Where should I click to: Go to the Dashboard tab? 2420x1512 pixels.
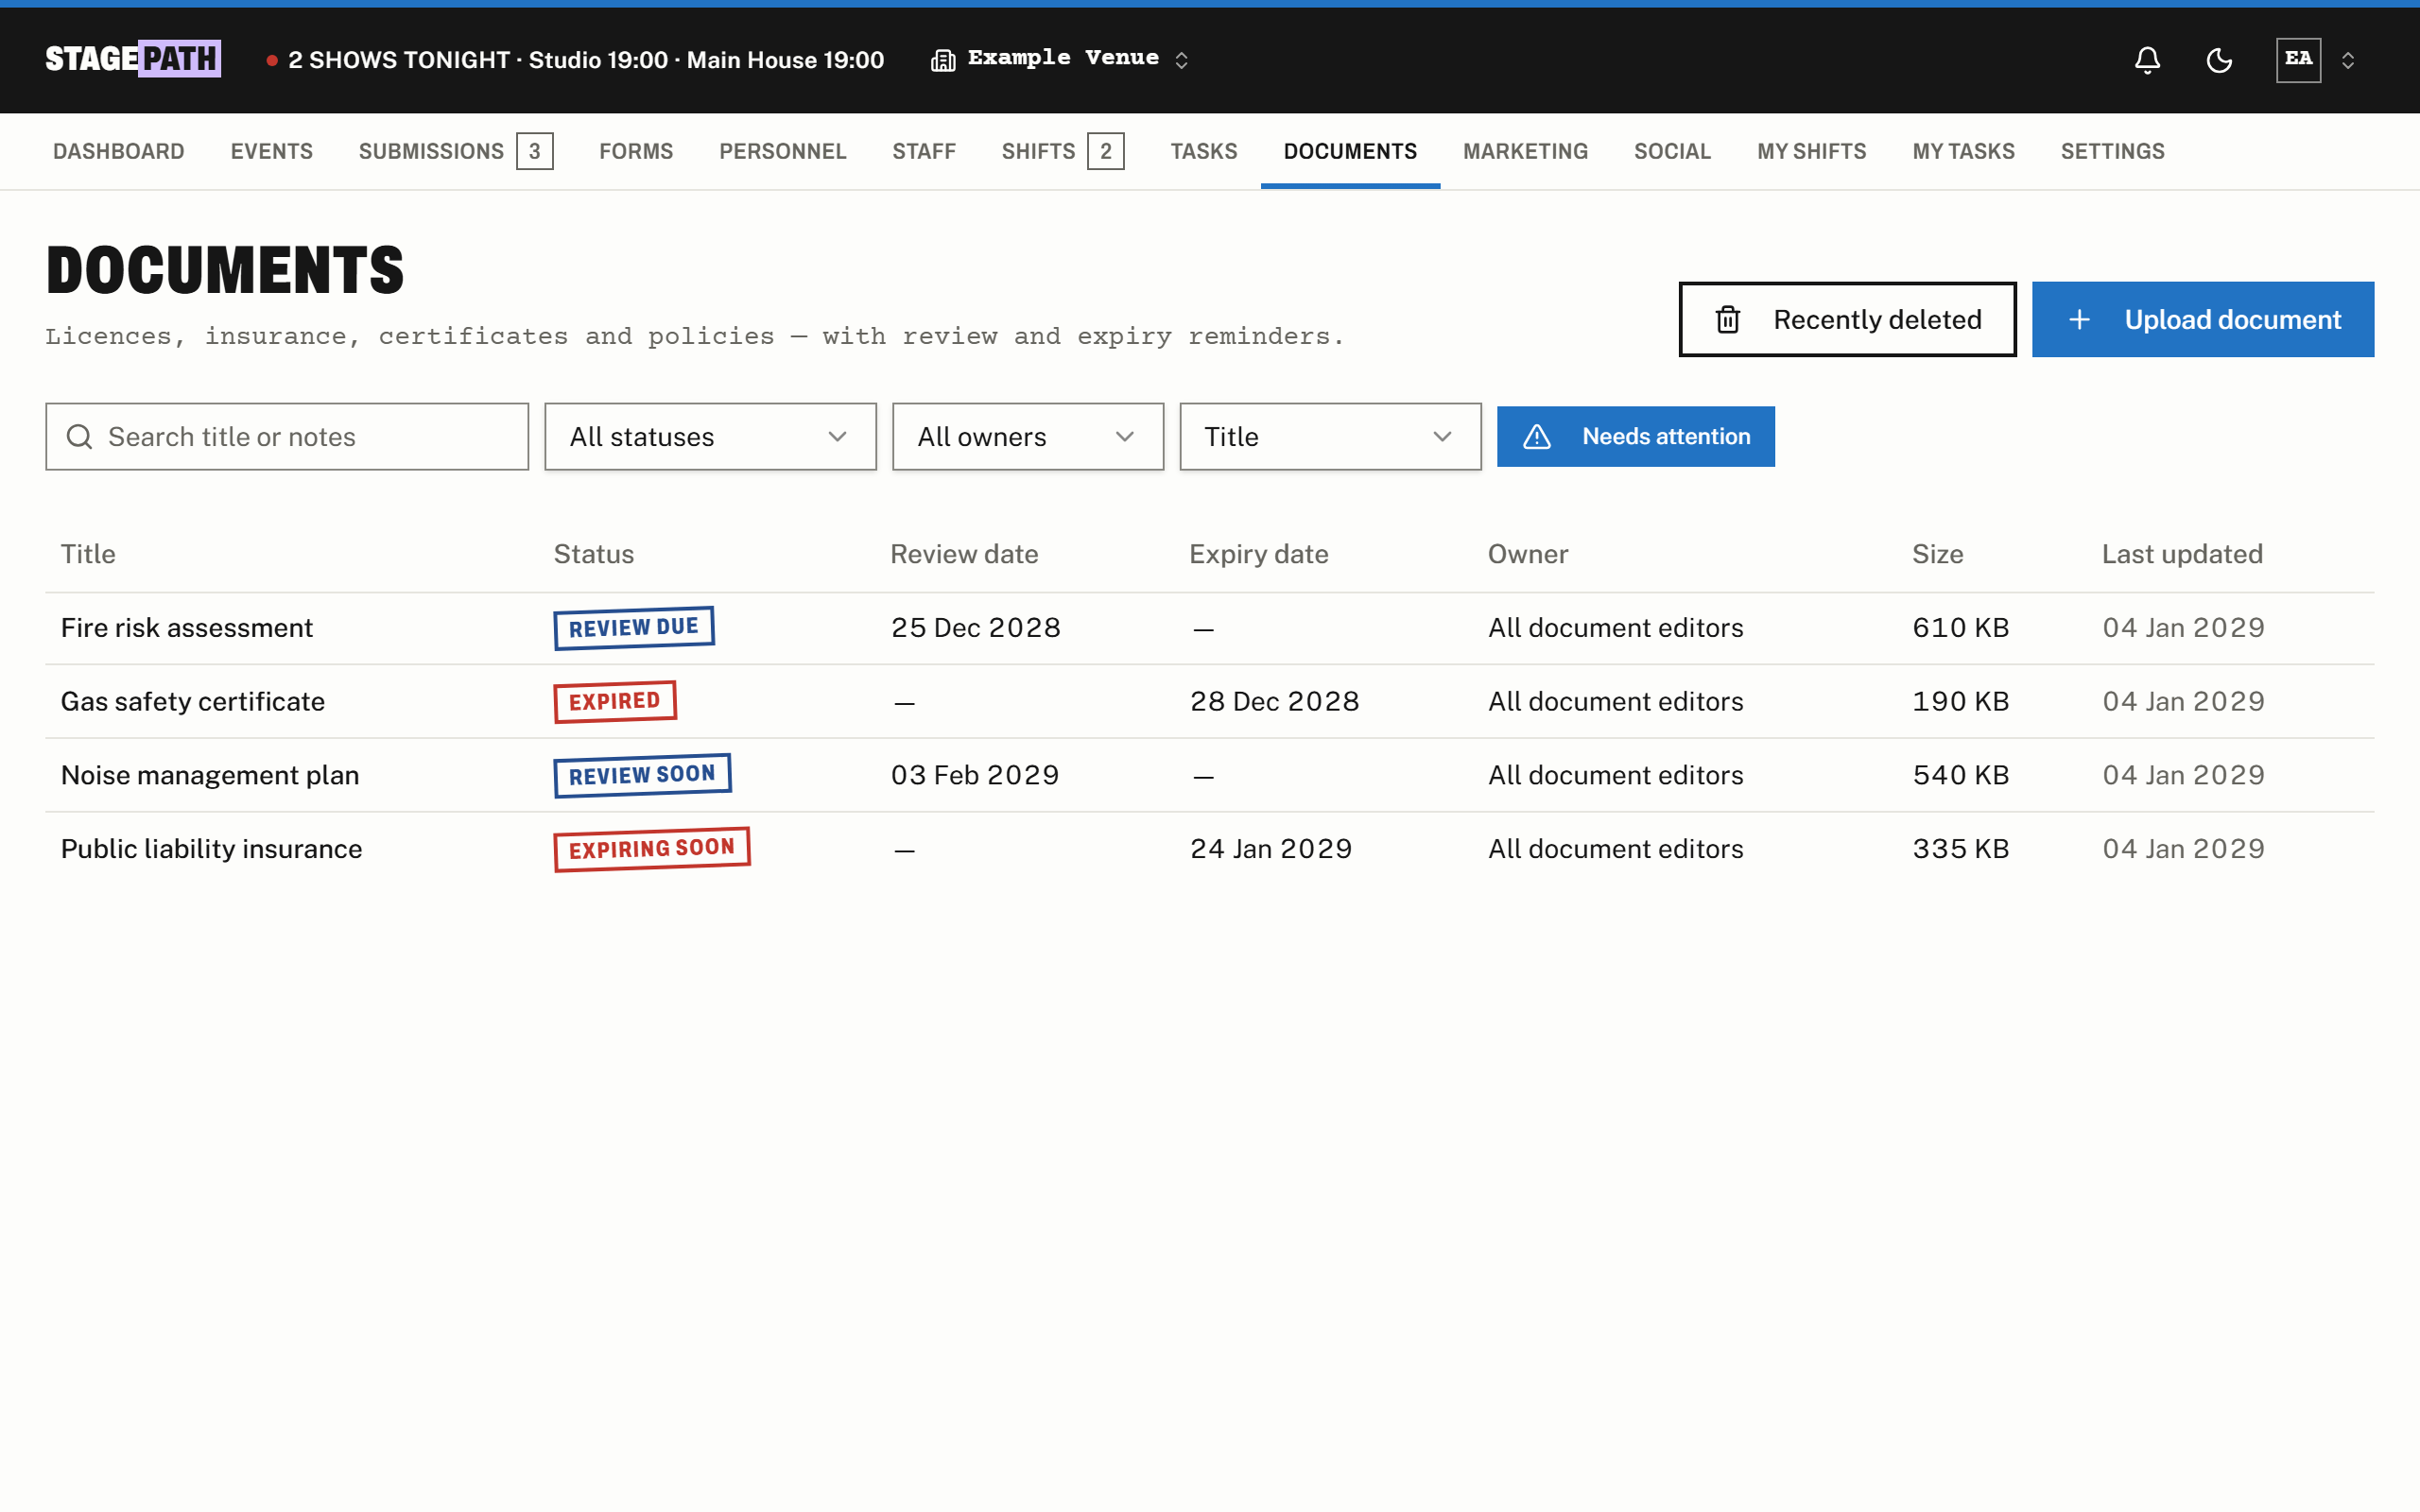118,151
